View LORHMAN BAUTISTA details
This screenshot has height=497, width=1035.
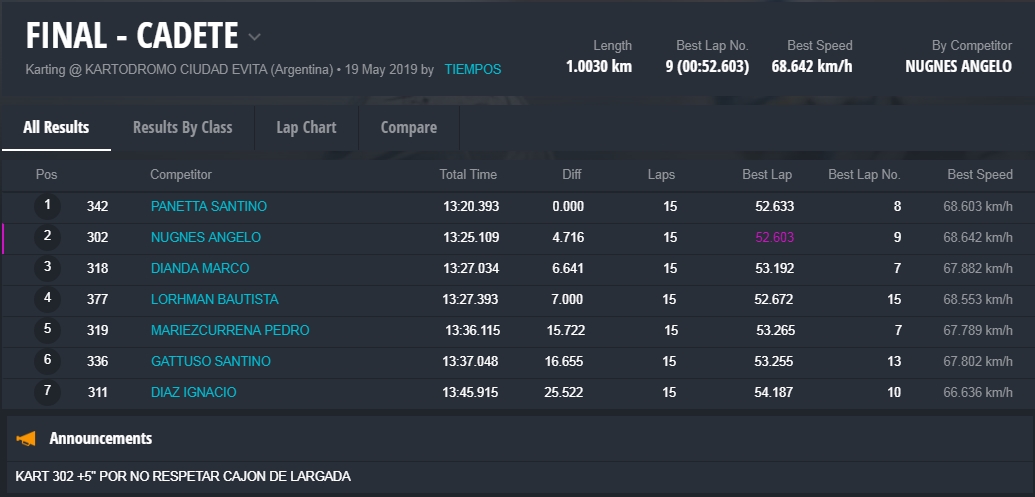click(x=215, y=299)
